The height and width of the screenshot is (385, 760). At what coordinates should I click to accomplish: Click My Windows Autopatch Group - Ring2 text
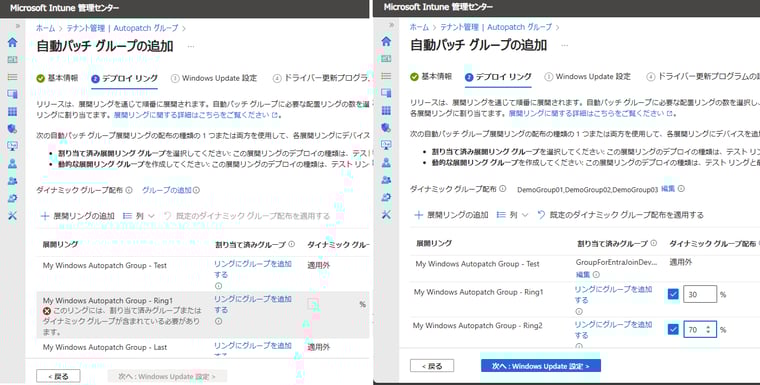(x=477, y=326)
